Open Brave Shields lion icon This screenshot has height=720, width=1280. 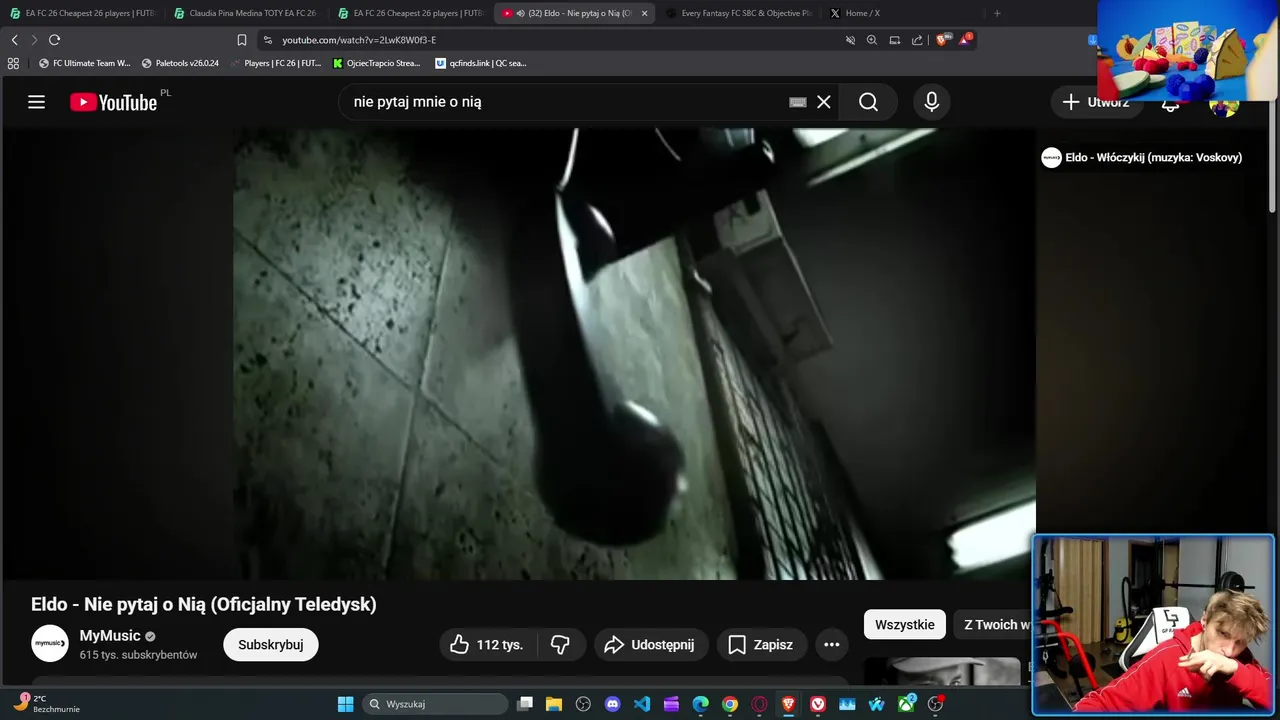click(x=943, y=40)
